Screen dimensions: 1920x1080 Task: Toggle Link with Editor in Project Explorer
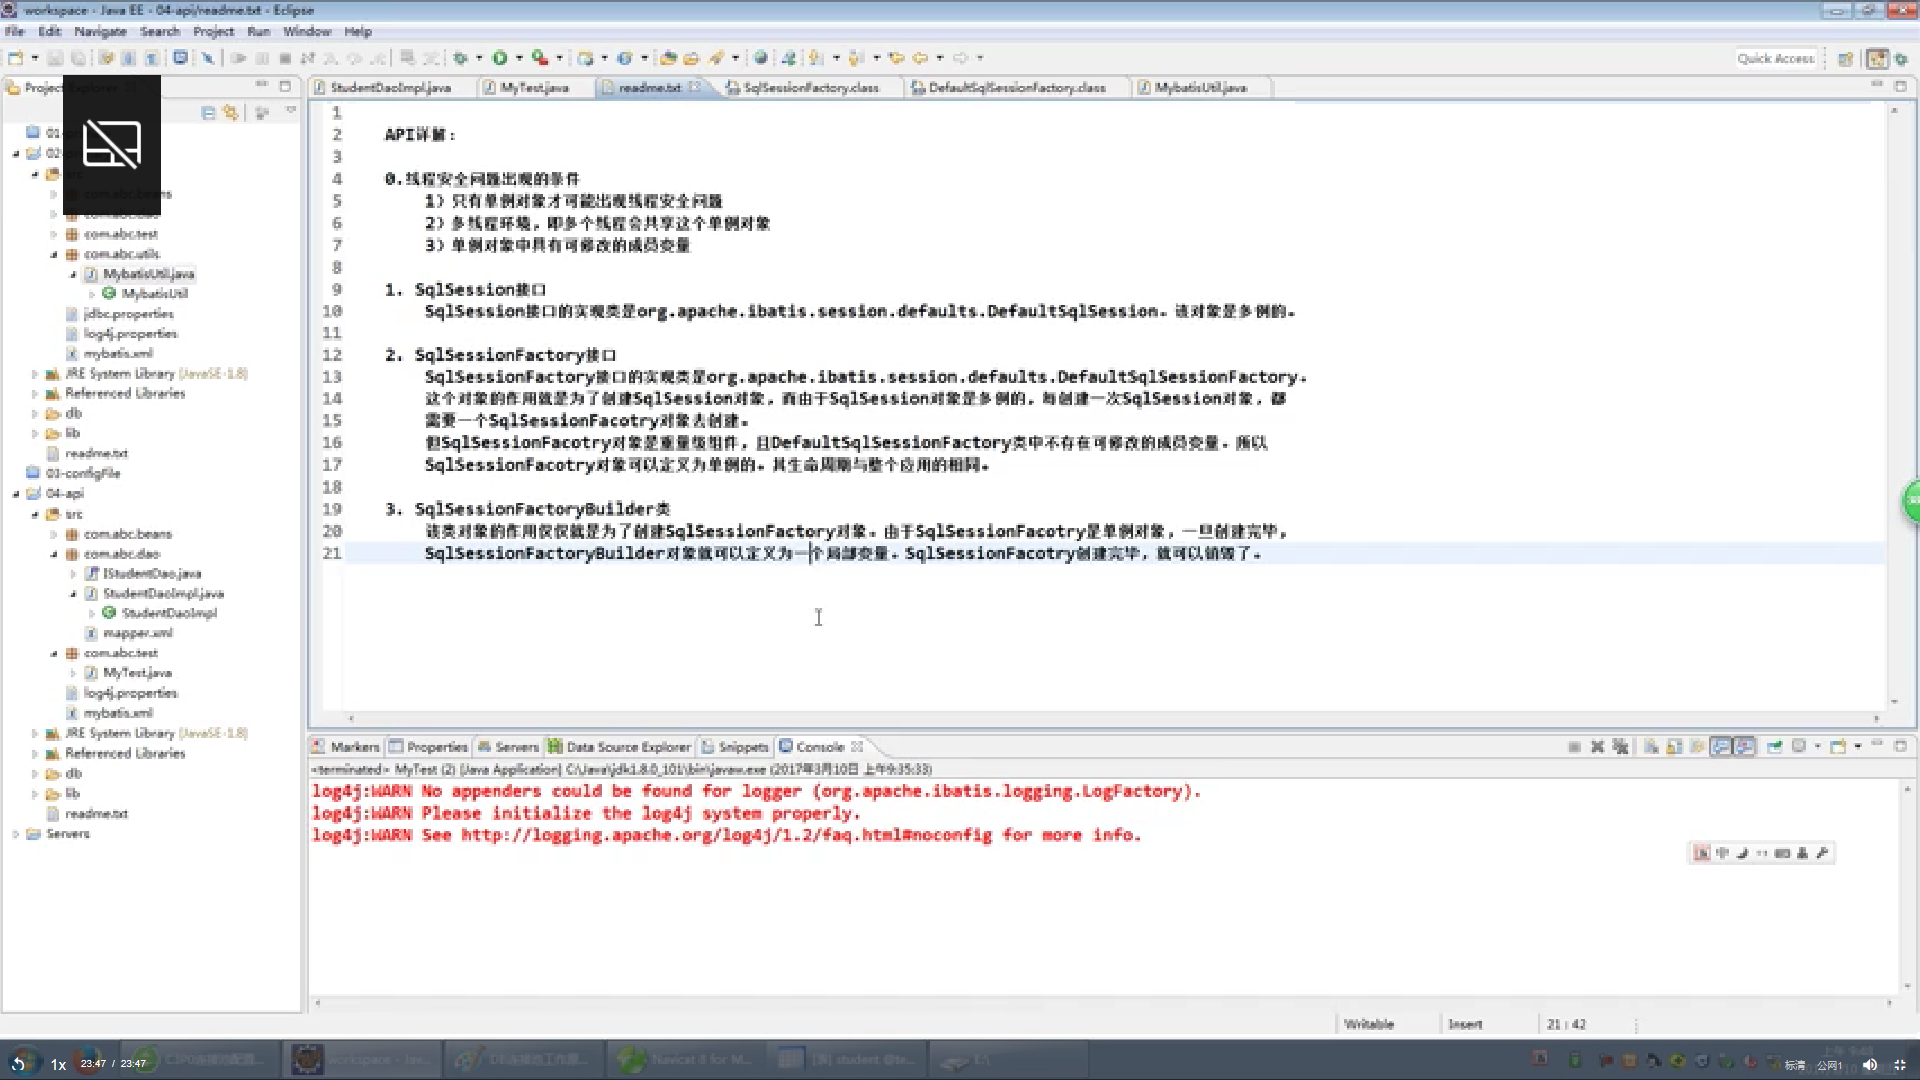[x=231, y=113]
